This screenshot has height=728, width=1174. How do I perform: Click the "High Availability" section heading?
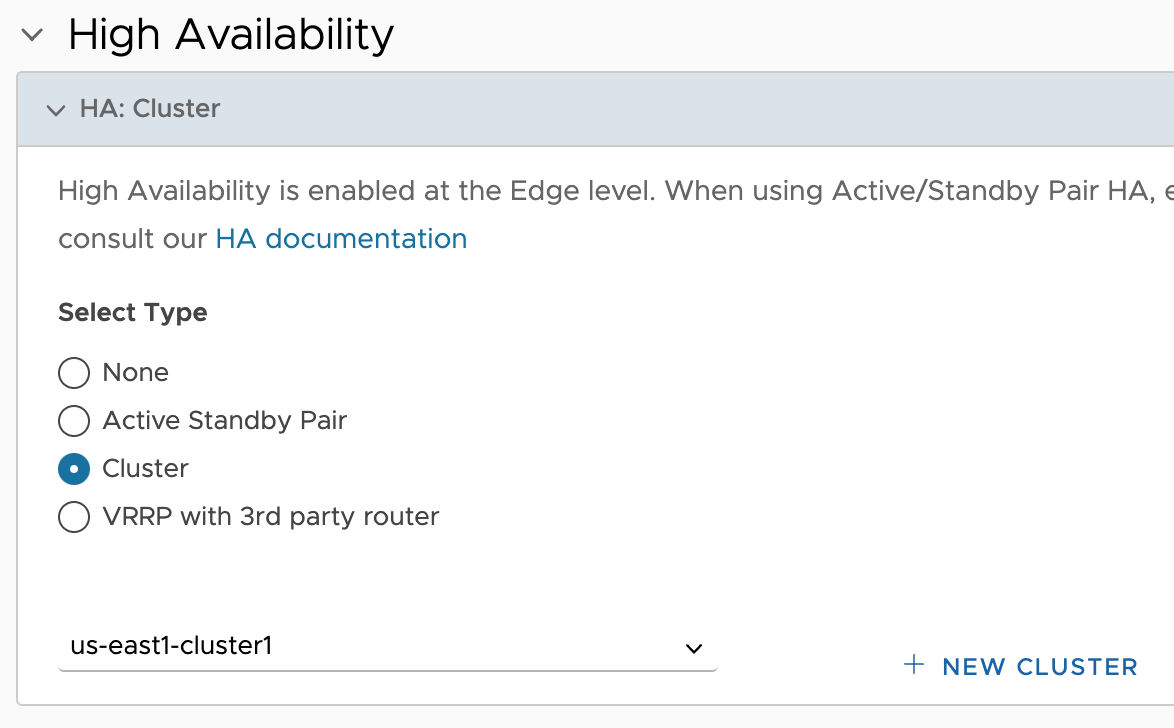pyautogui.click(x=231, y=34)
